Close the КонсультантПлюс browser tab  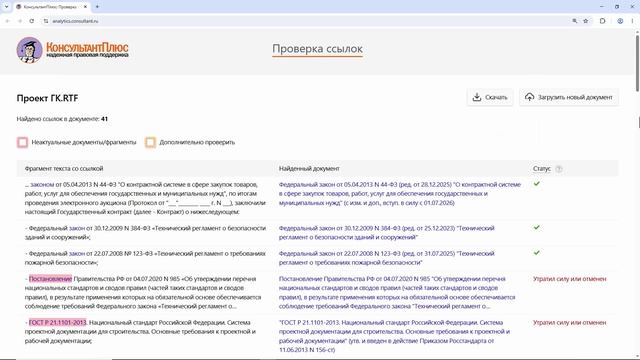click(85, 7)
